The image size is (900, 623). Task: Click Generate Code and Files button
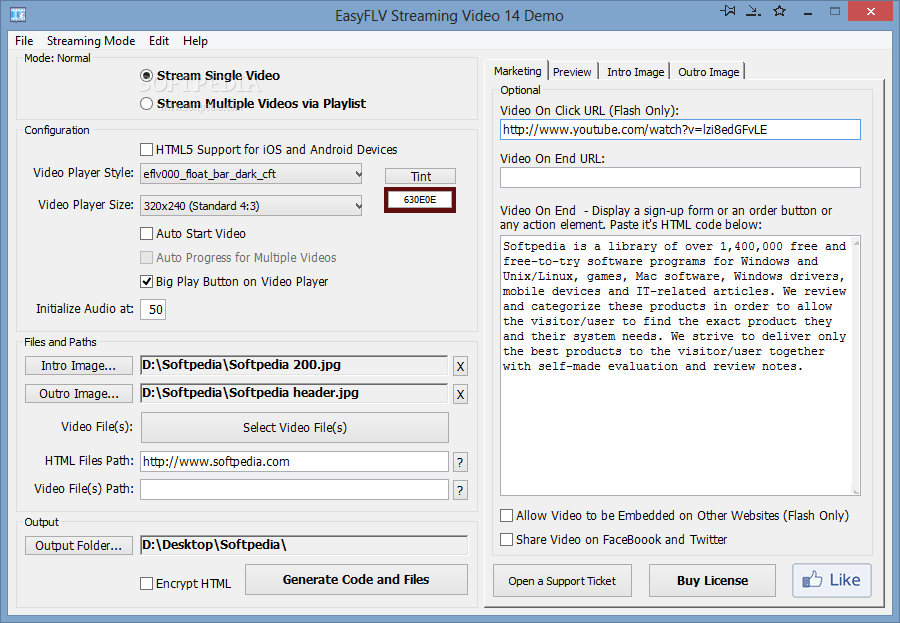(356, 580)
